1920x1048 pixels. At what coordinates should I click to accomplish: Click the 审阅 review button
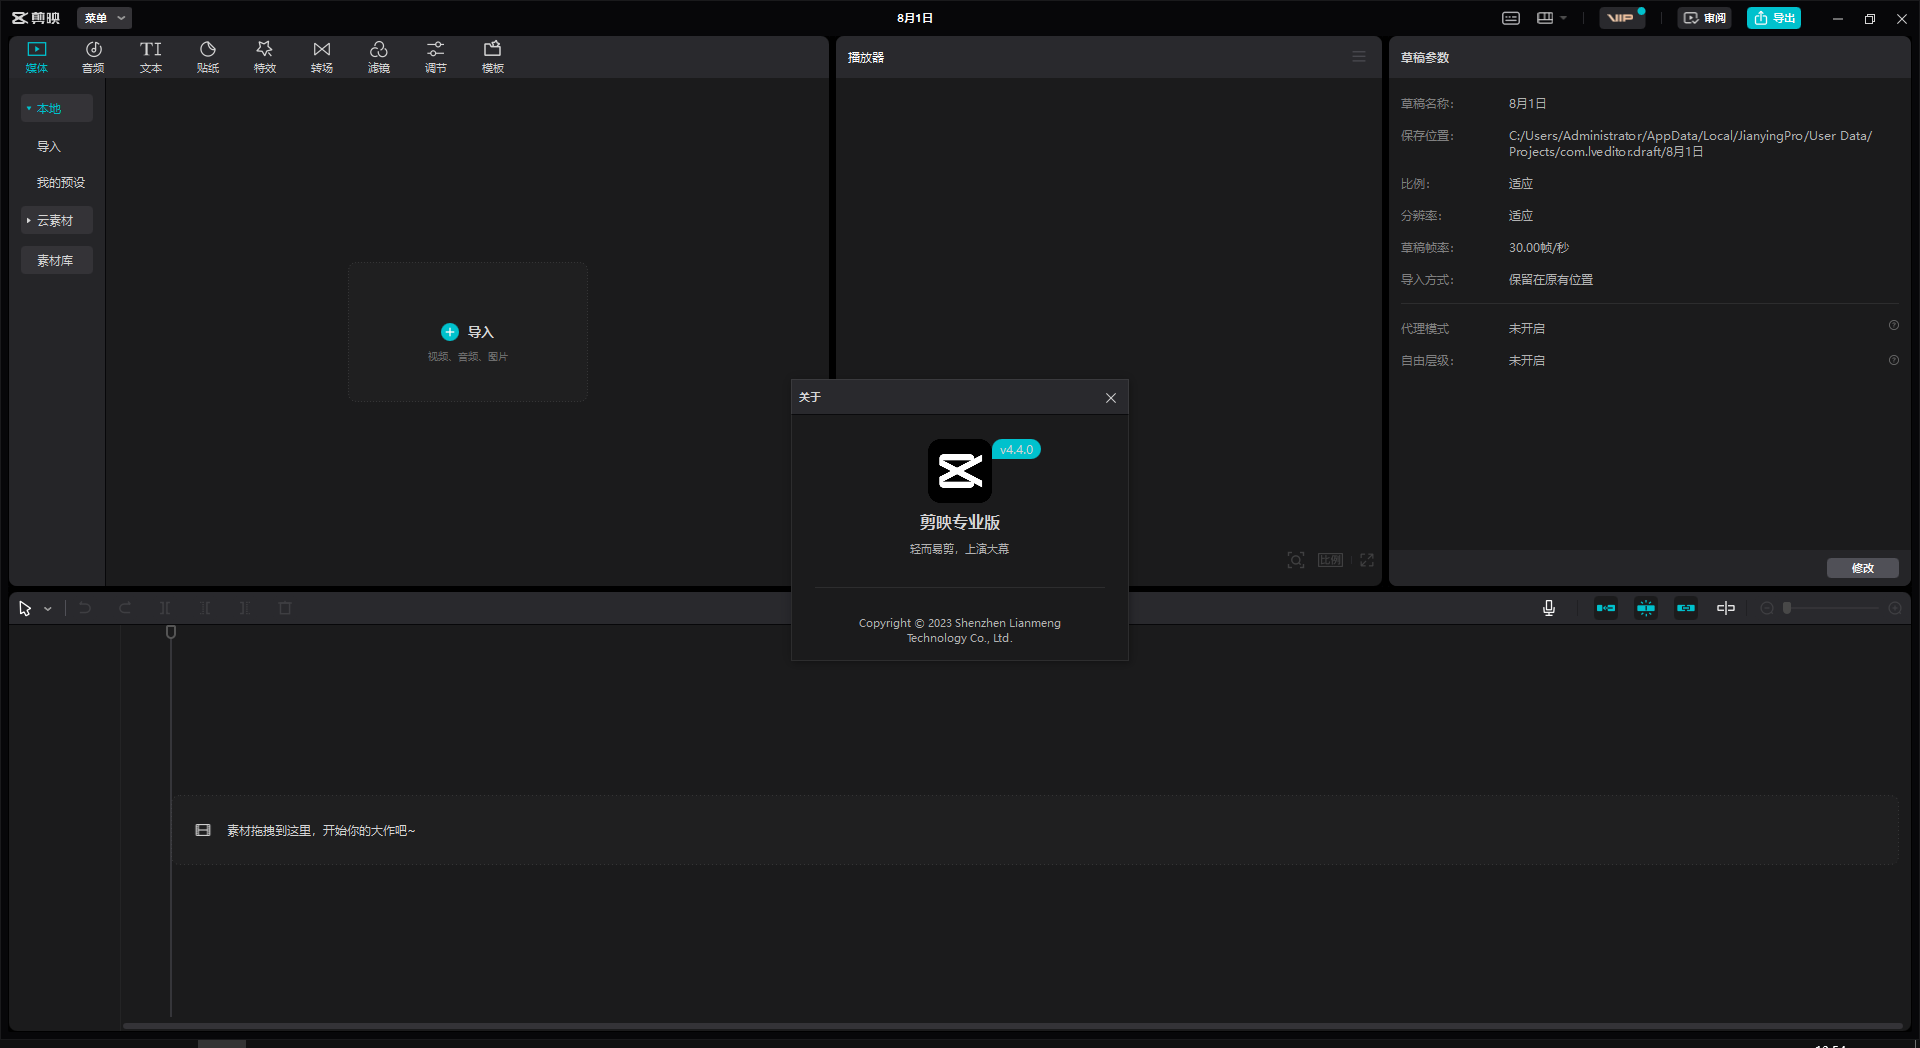1704,18
